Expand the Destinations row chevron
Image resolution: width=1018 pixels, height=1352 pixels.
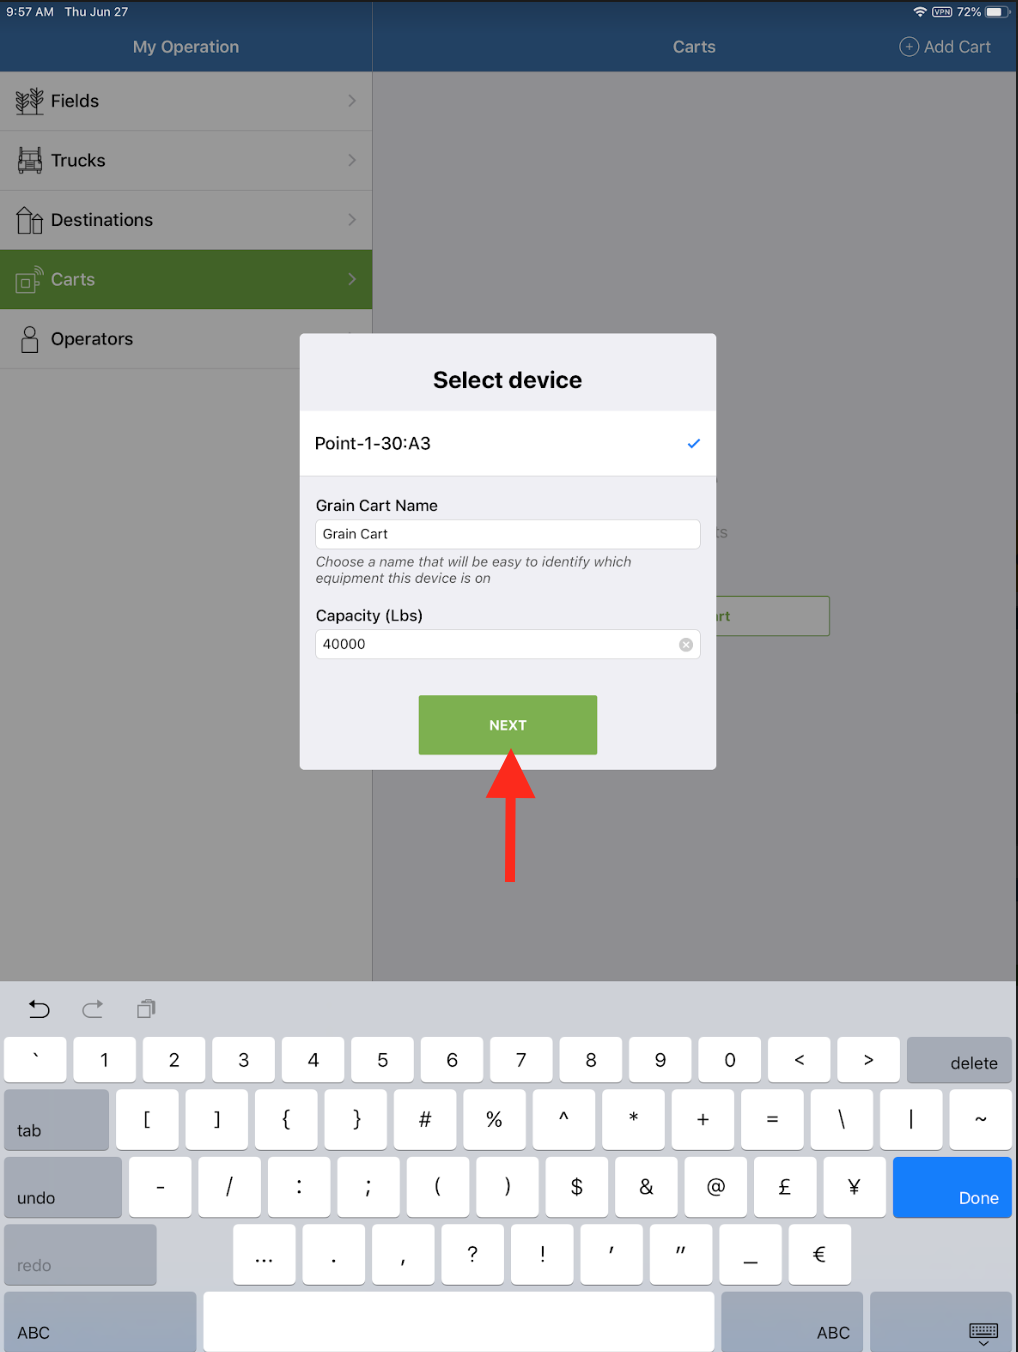[352, 219]
